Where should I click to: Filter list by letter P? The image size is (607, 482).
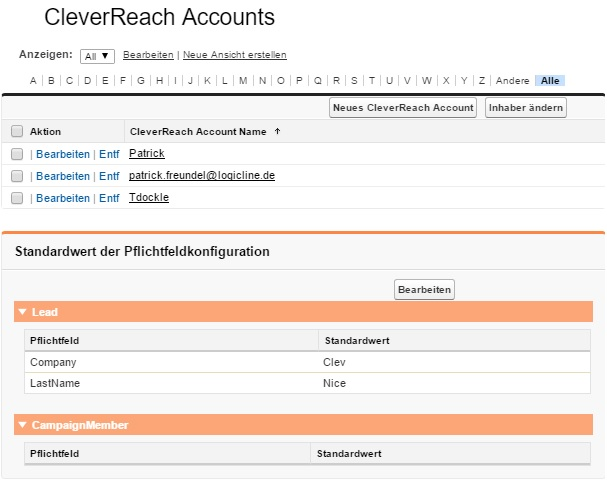pyautogui.click(x=299, y=81)
